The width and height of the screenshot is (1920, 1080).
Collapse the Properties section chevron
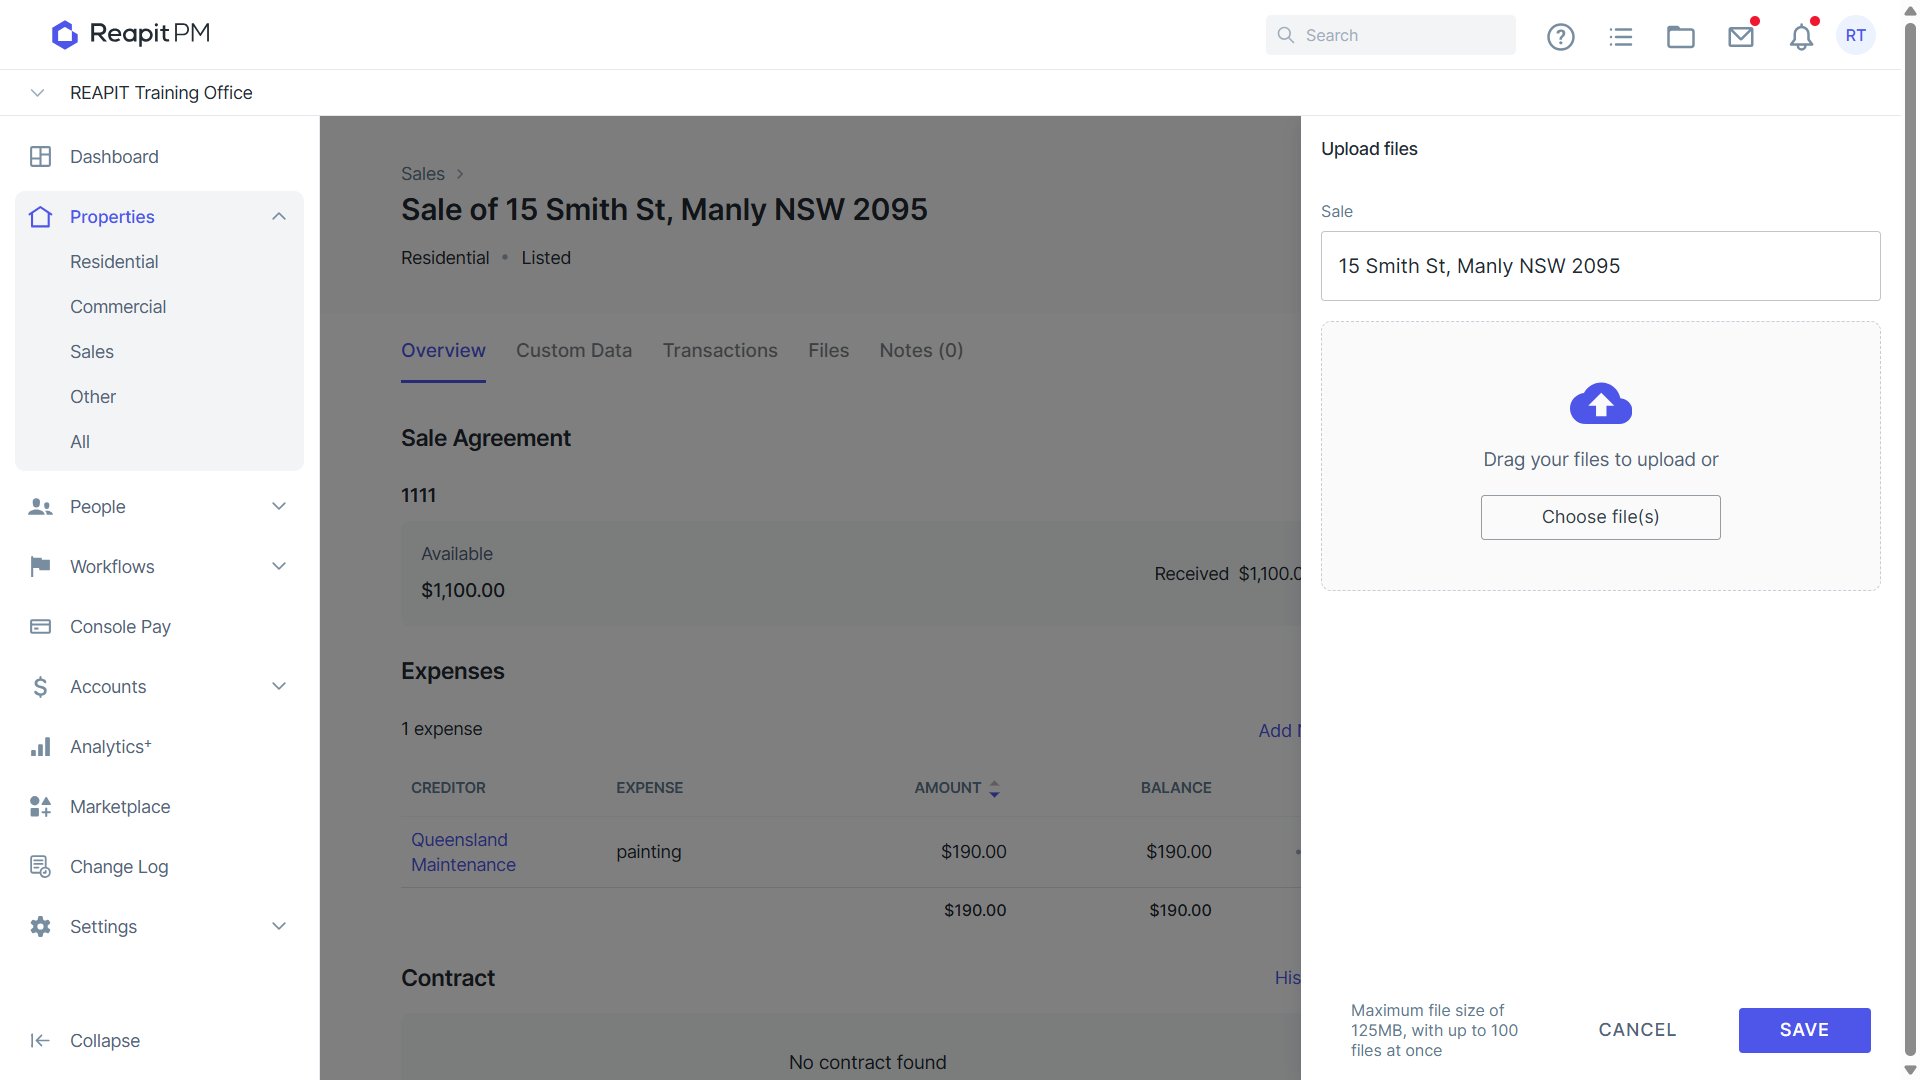tap(279, 217)
